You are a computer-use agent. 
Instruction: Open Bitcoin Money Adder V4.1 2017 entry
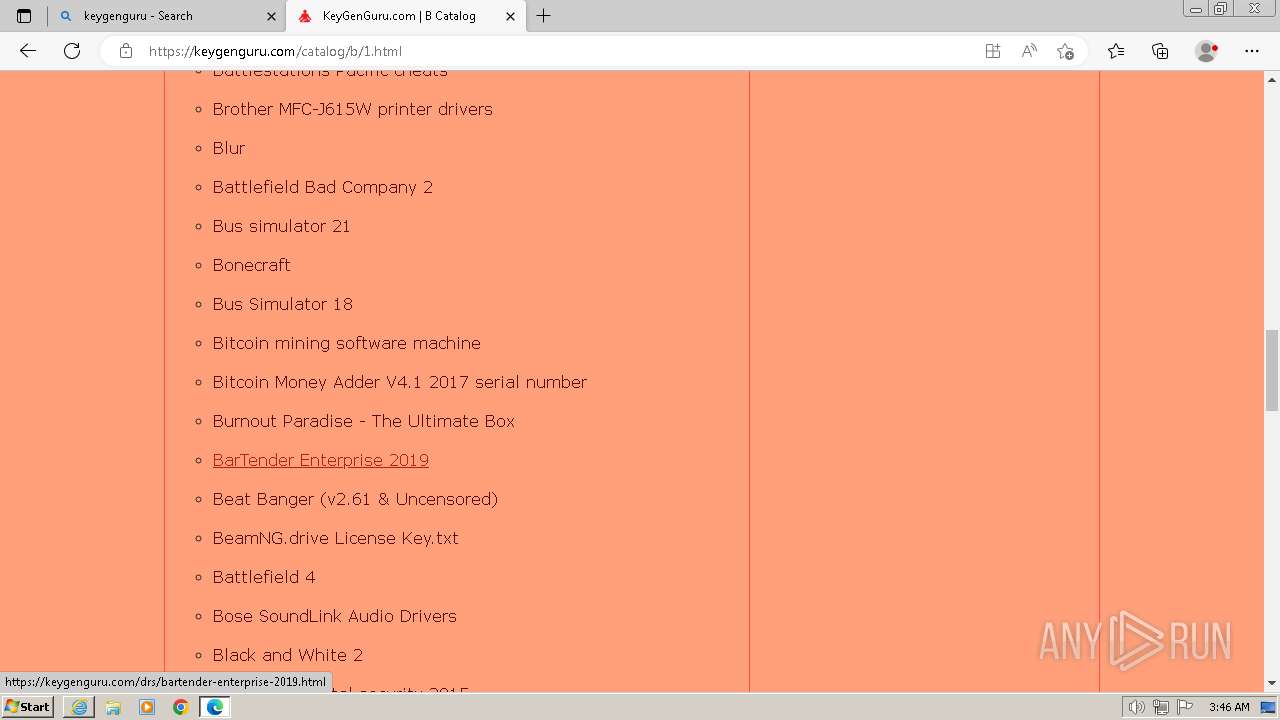399,382
